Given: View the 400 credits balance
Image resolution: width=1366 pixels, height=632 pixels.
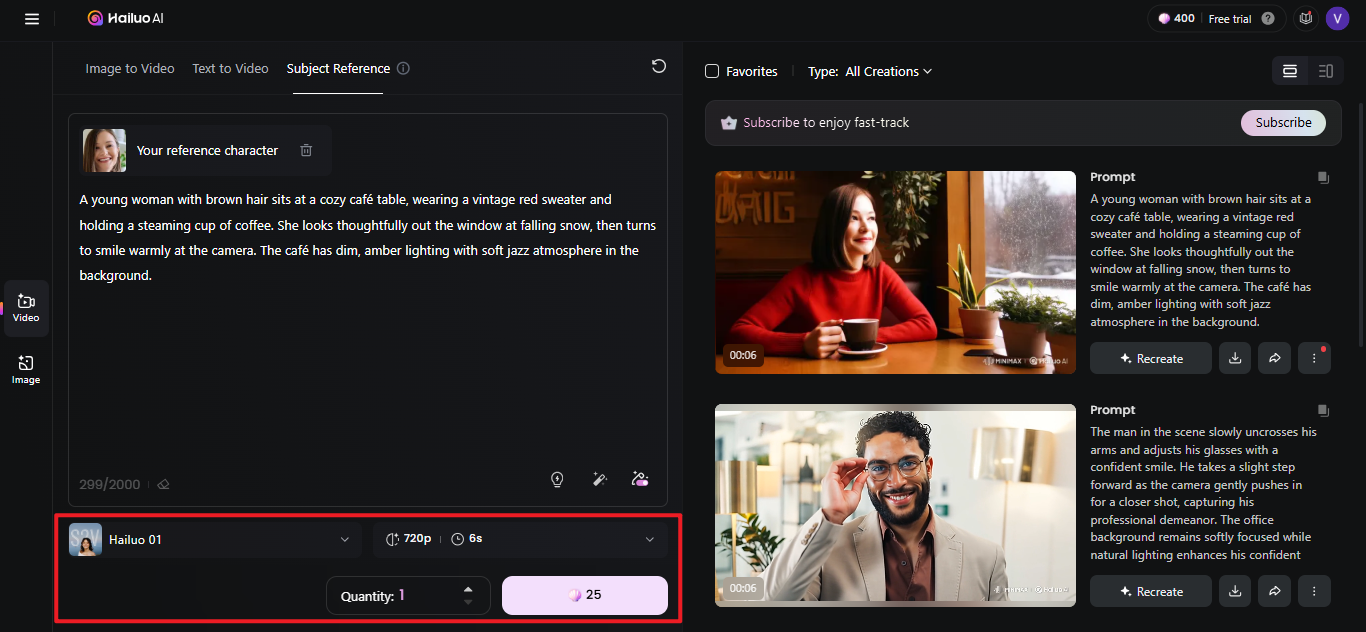Looking at the screenshot, I should click(x=1176, y=18).
